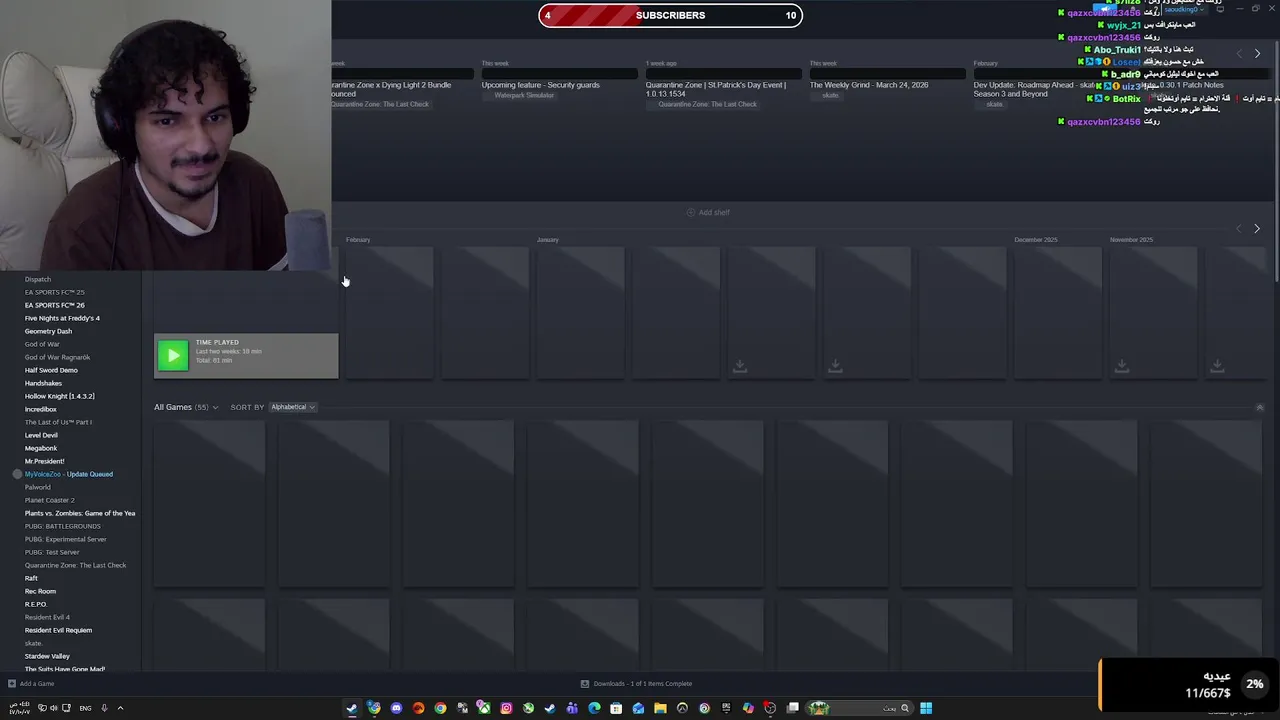Image resolution: width=1280 pixels, height=720 pixels.
Task: Show hidden tray icons chevron
Action: 120,708
